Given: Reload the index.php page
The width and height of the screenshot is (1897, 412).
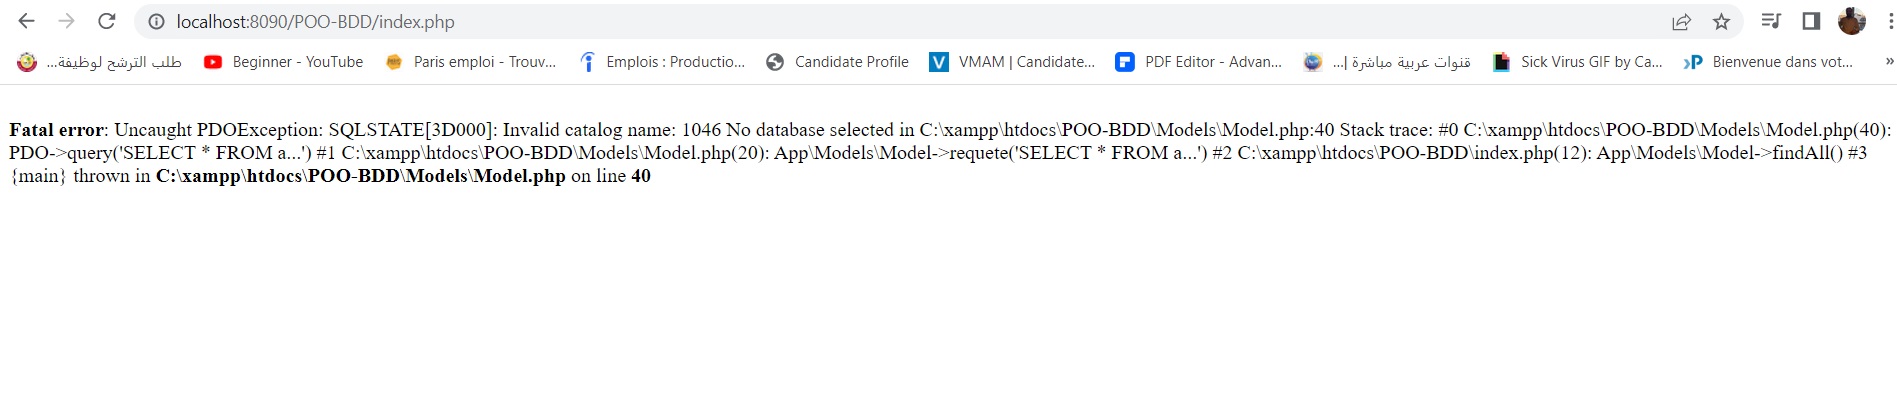Looking at the screenshot, I should (106, 21).
